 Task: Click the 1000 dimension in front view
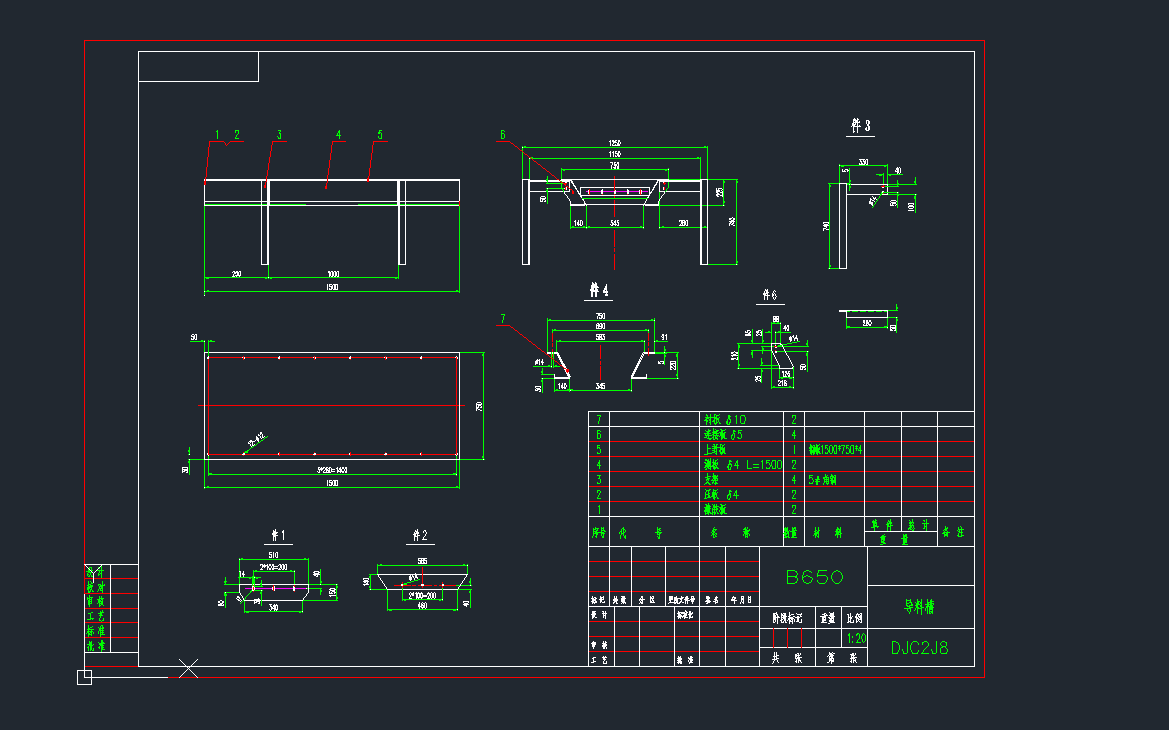click(332, 274)
